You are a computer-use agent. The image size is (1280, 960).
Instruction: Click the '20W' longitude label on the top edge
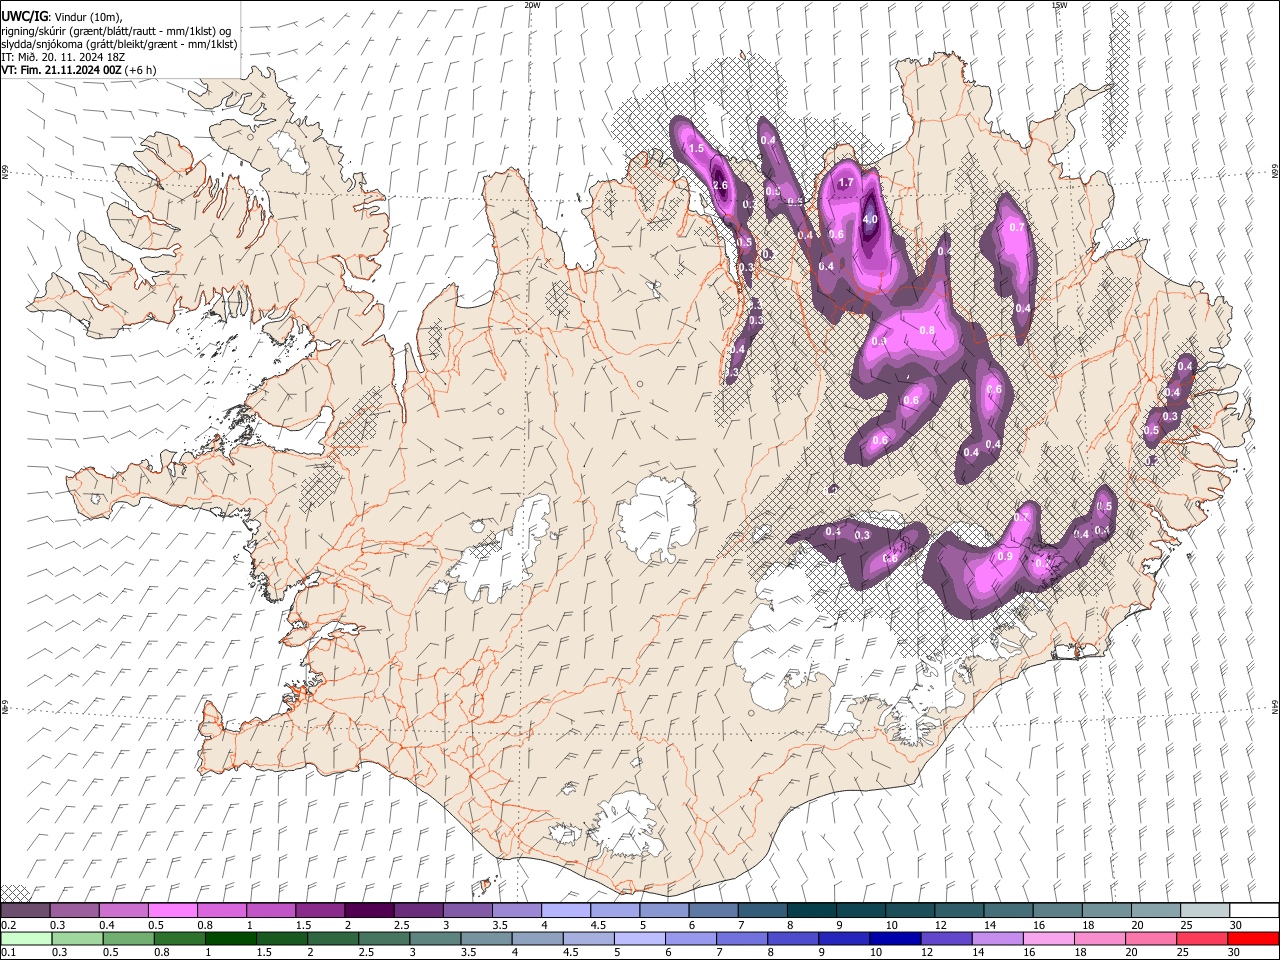click(532, 5)
